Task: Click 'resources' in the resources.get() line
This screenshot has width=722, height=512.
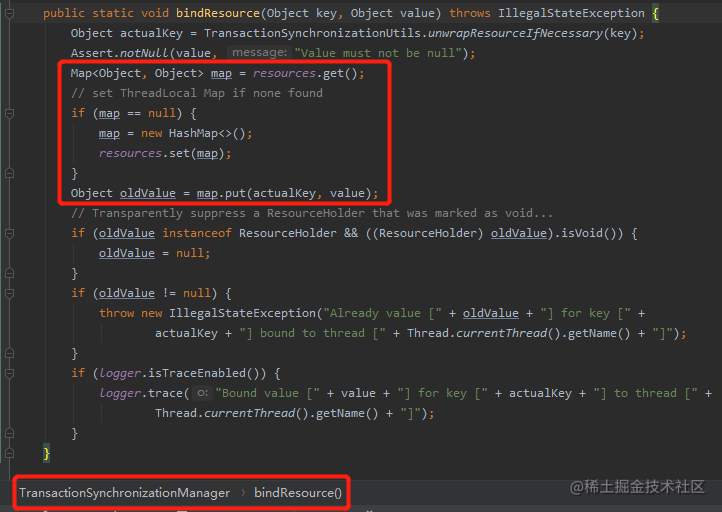Action: [284, 74]
